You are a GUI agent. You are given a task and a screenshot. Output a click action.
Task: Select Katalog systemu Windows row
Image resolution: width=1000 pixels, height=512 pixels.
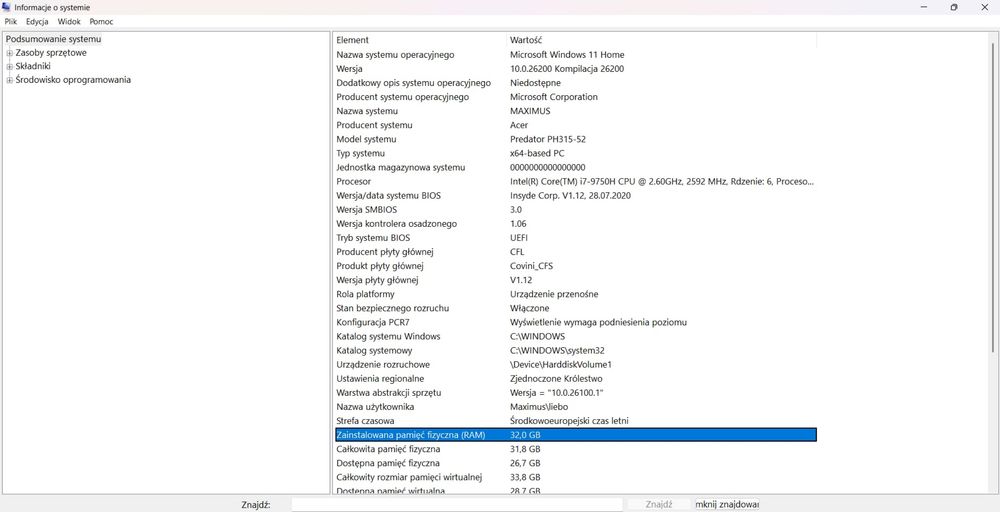tap(575, 336)
